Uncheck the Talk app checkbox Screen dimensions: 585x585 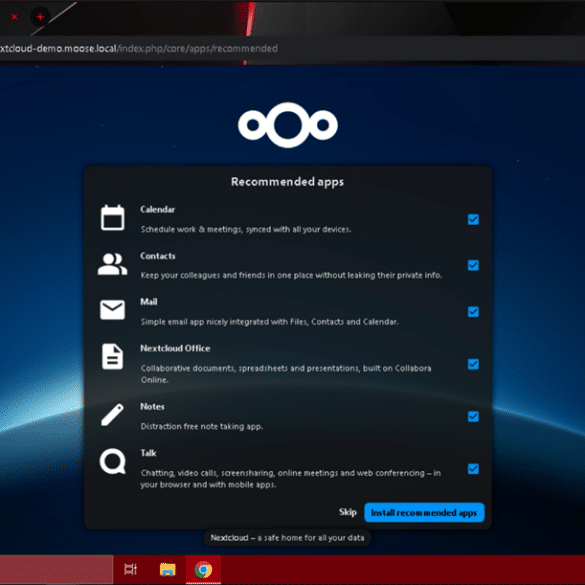(473, 469)
